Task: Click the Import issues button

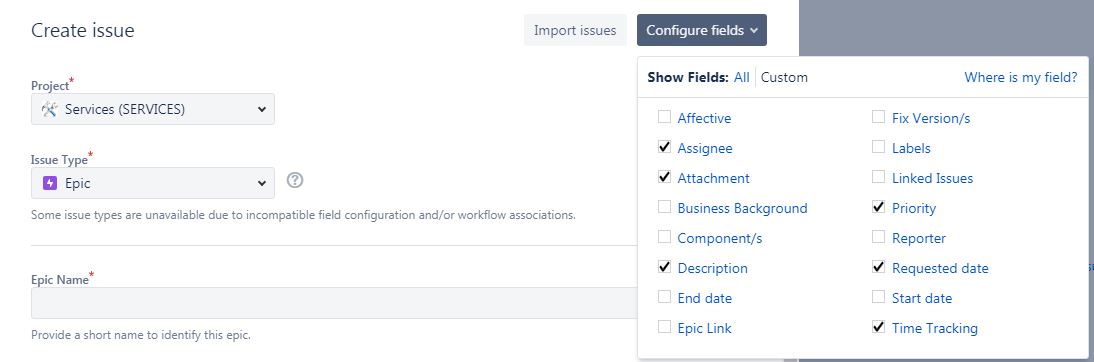Action: tap(575, 30)
